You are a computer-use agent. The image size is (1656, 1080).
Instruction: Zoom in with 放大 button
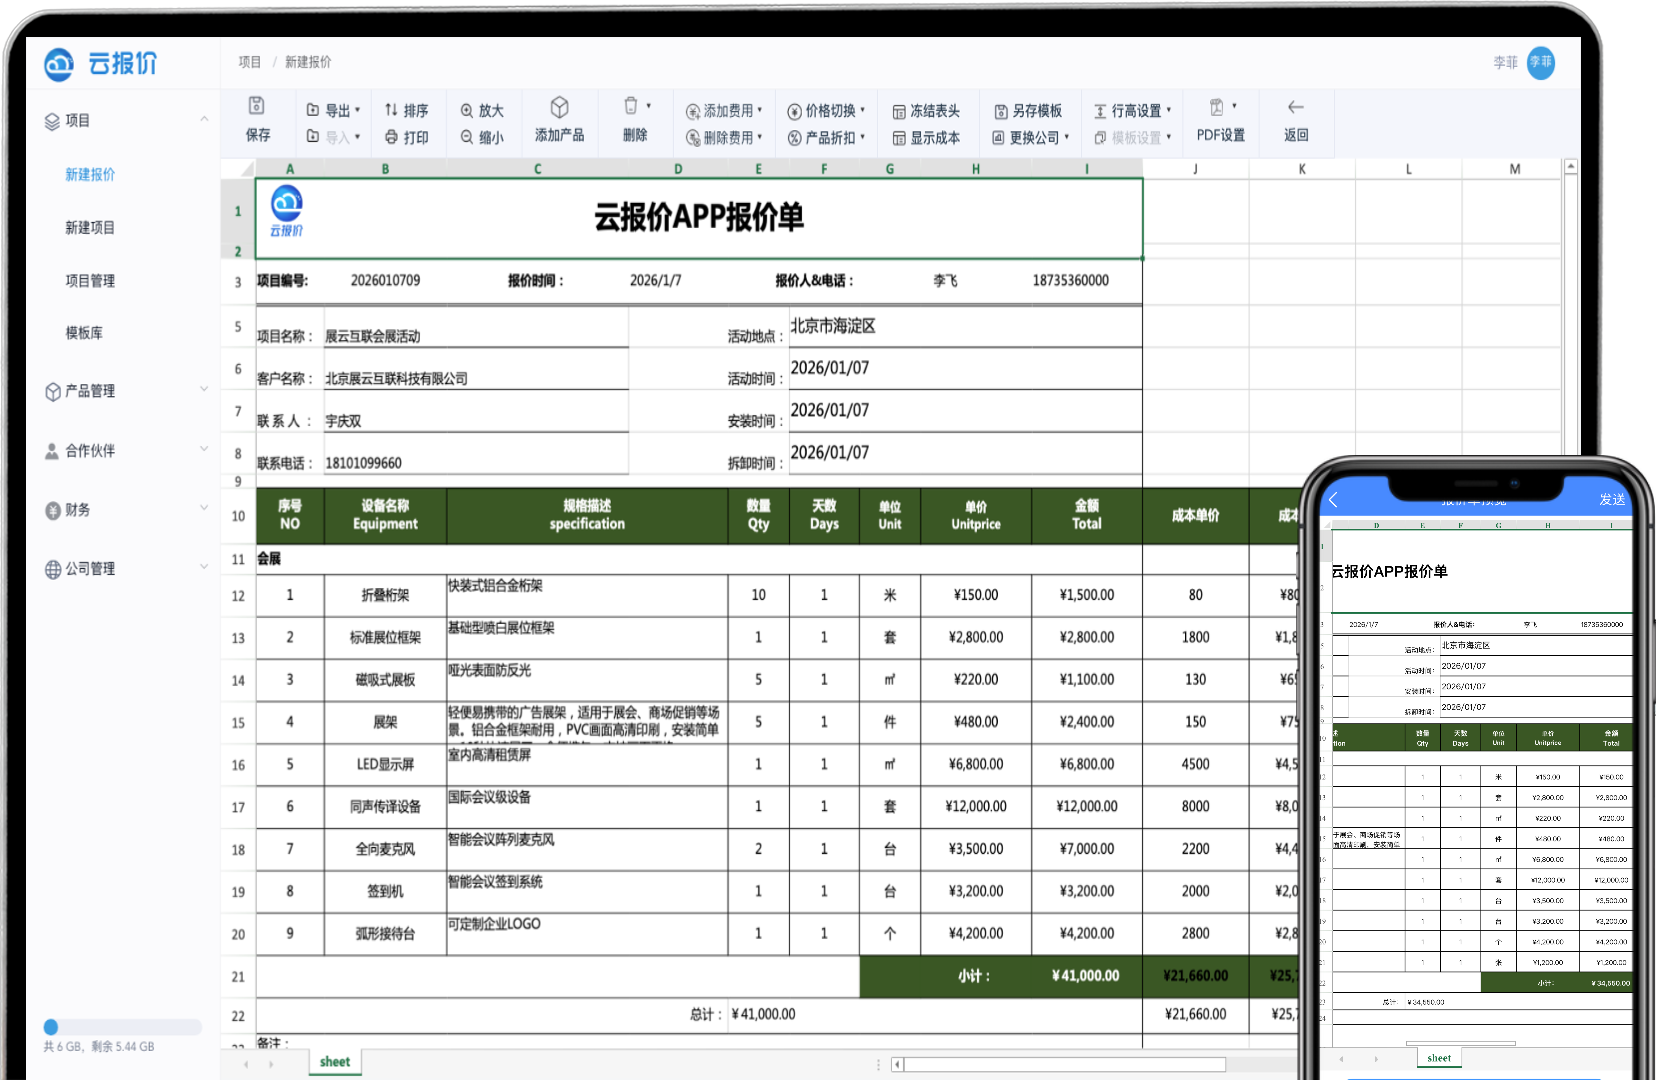pos(482,110)
